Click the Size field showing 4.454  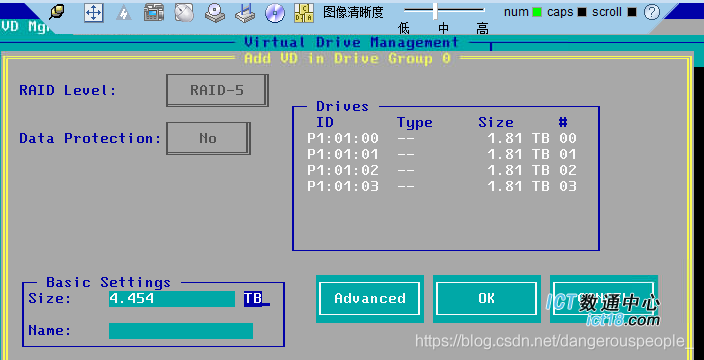coord(172,299)
